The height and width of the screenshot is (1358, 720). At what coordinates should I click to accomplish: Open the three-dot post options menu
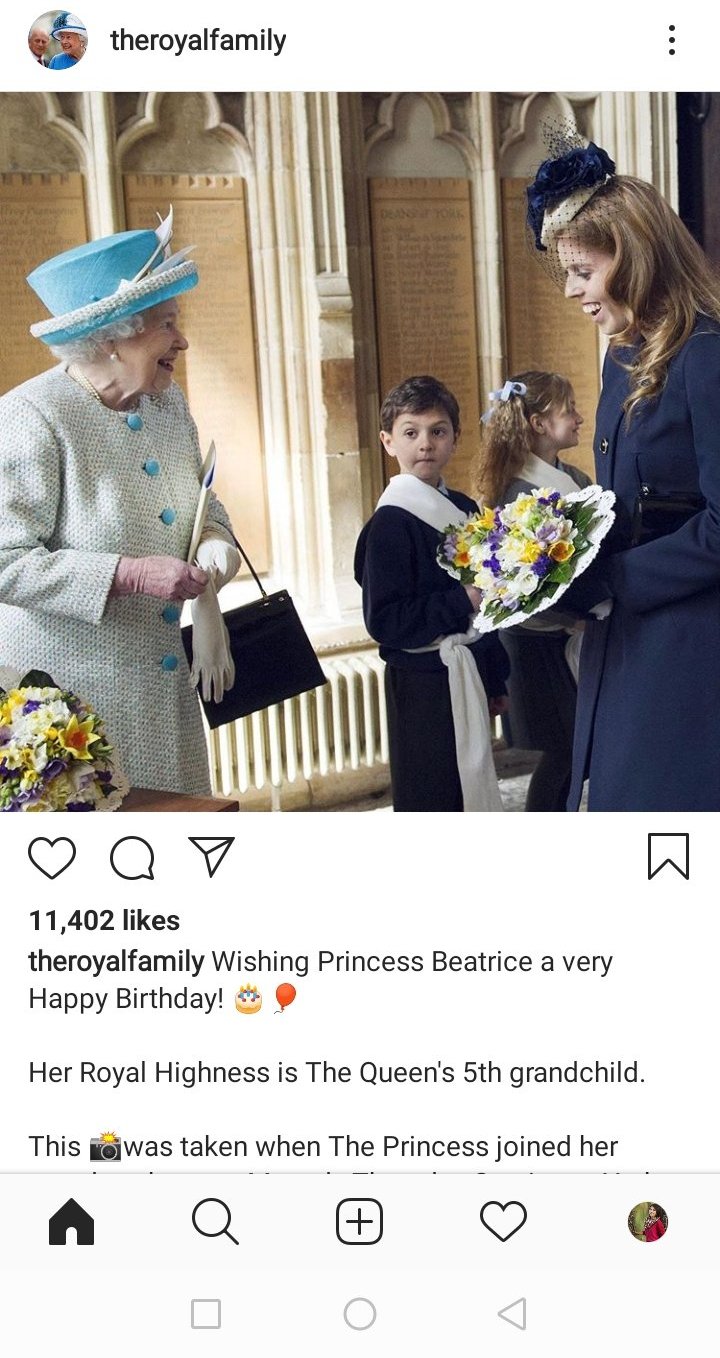coord(672,40)
